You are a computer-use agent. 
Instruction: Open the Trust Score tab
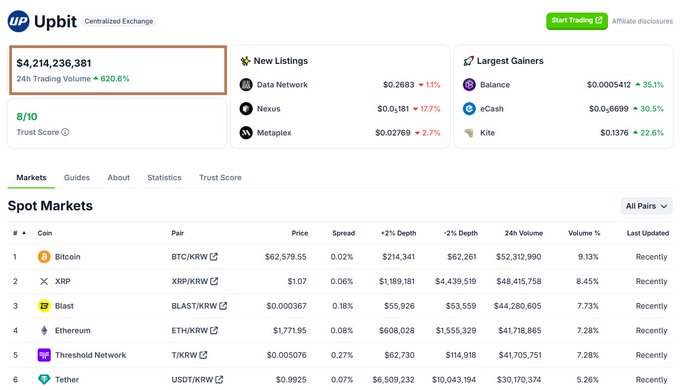pyautogui.click(x=220, y=177)
